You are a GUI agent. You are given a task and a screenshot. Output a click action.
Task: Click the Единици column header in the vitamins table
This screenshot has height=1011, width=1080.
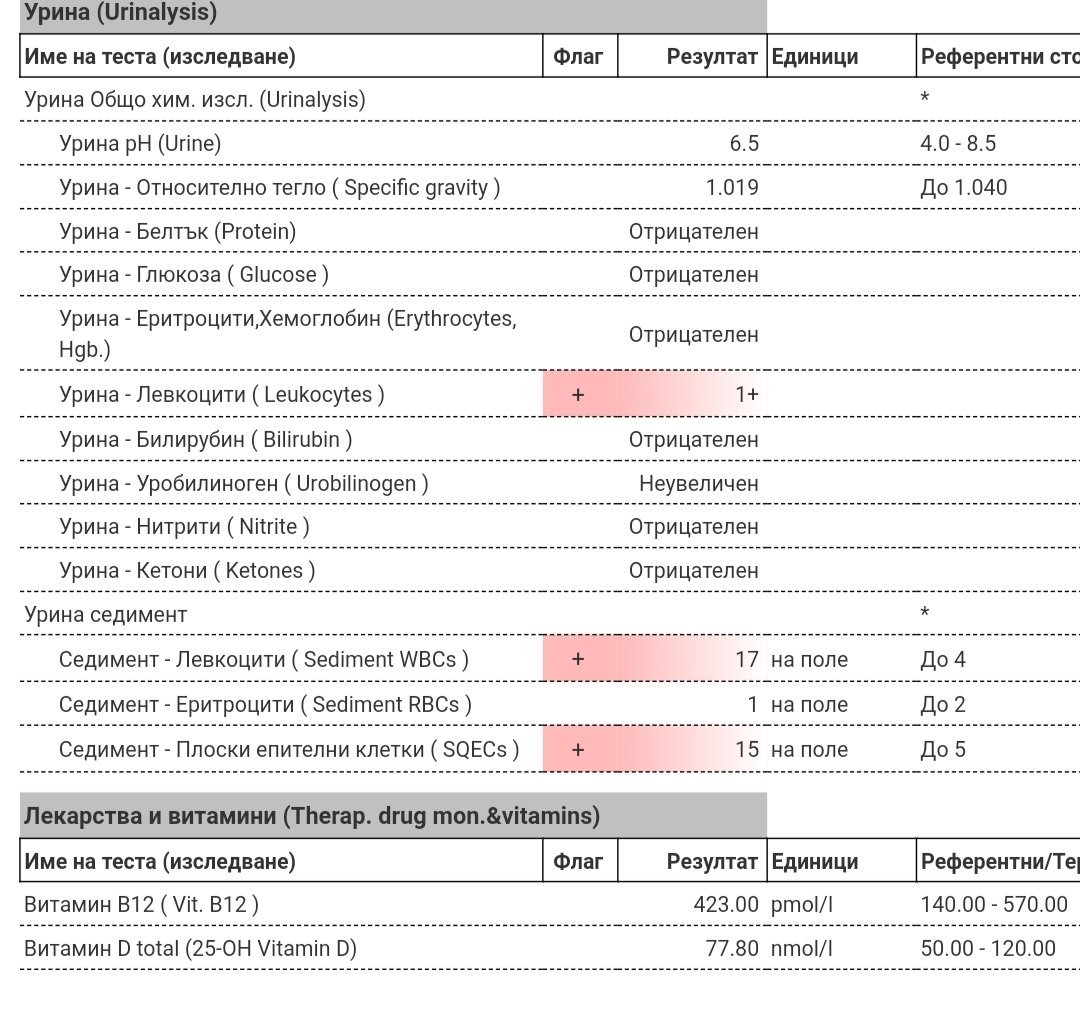click(x=814, y=861)
